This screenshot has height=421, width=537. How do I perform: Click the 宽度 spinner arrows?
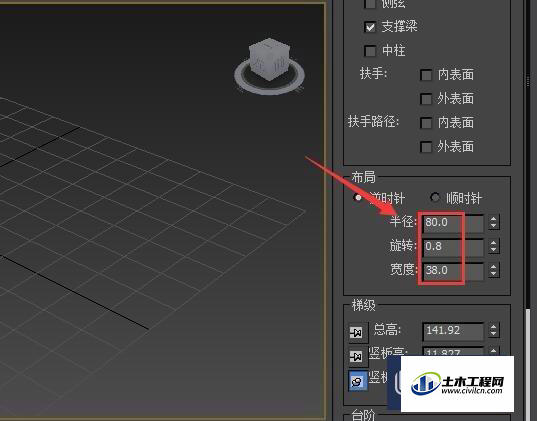[x=494, y=270]
